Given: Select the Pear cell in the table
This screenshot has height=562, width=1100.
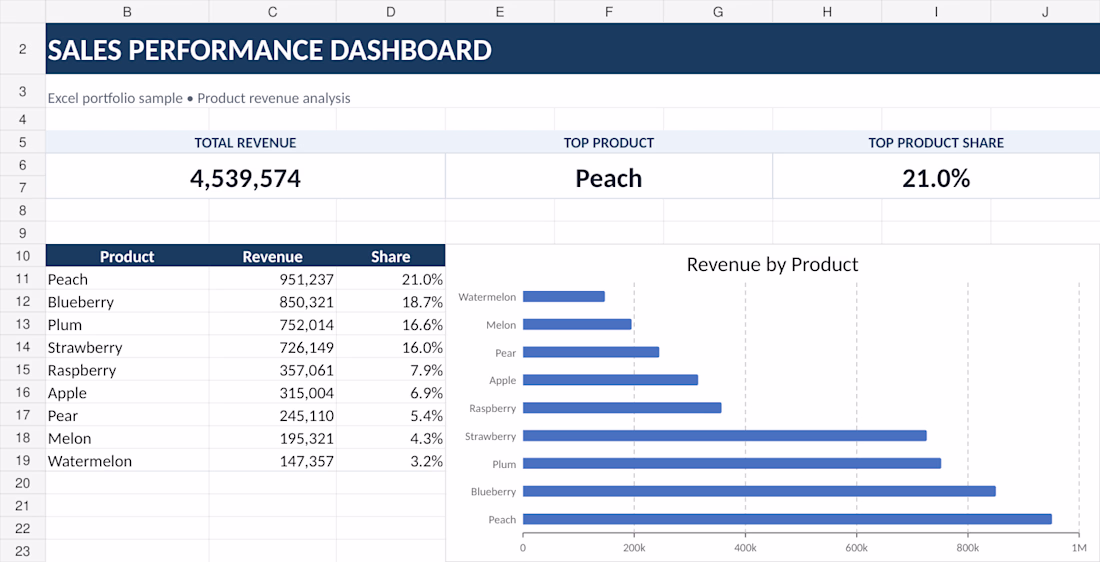Looking at the screenshot, I should [127, 415].
